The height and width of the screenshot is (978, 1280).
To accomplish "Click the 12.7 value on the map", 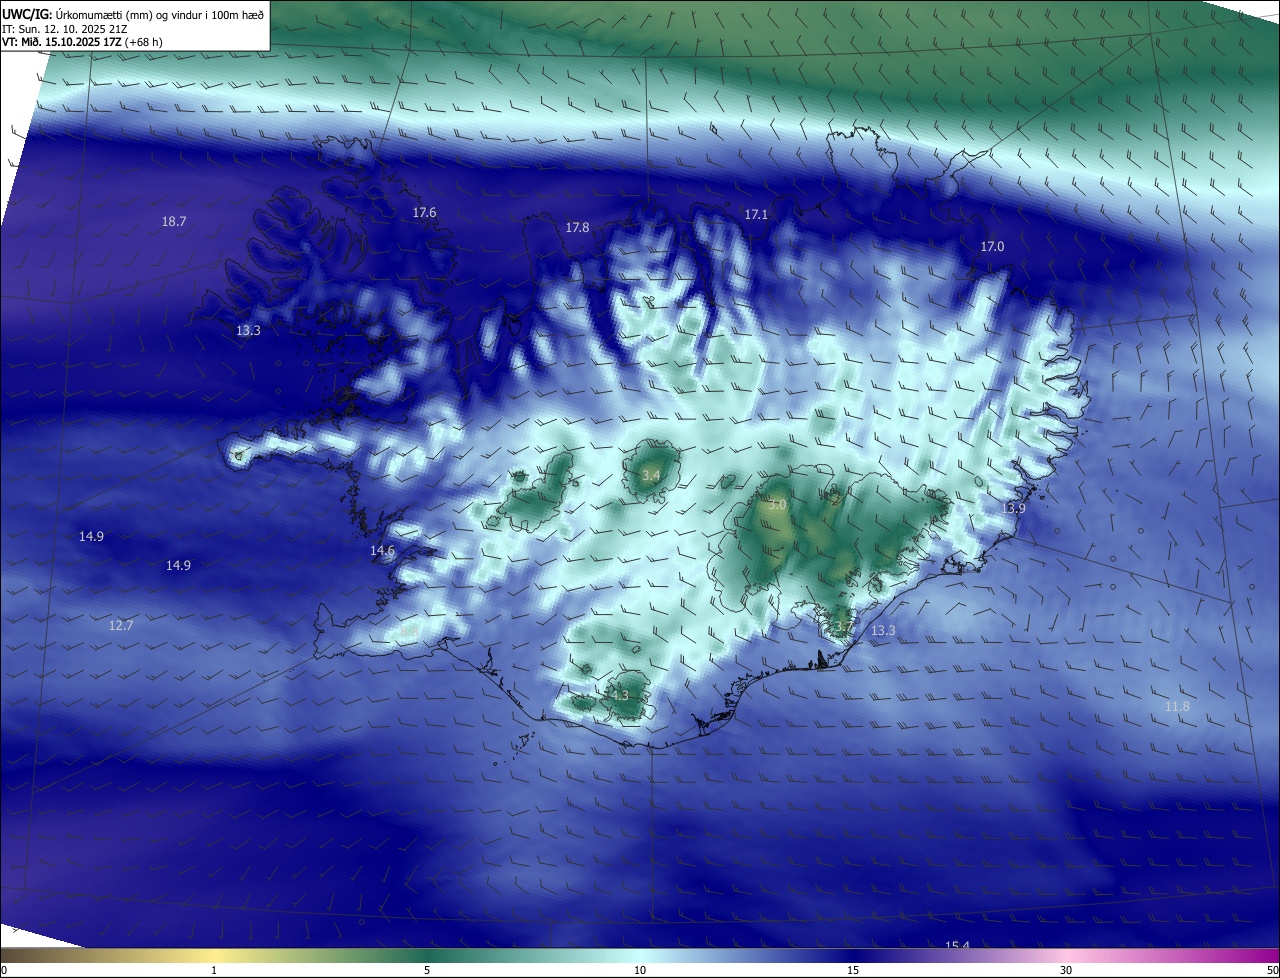I will click(x=121, y=625).
